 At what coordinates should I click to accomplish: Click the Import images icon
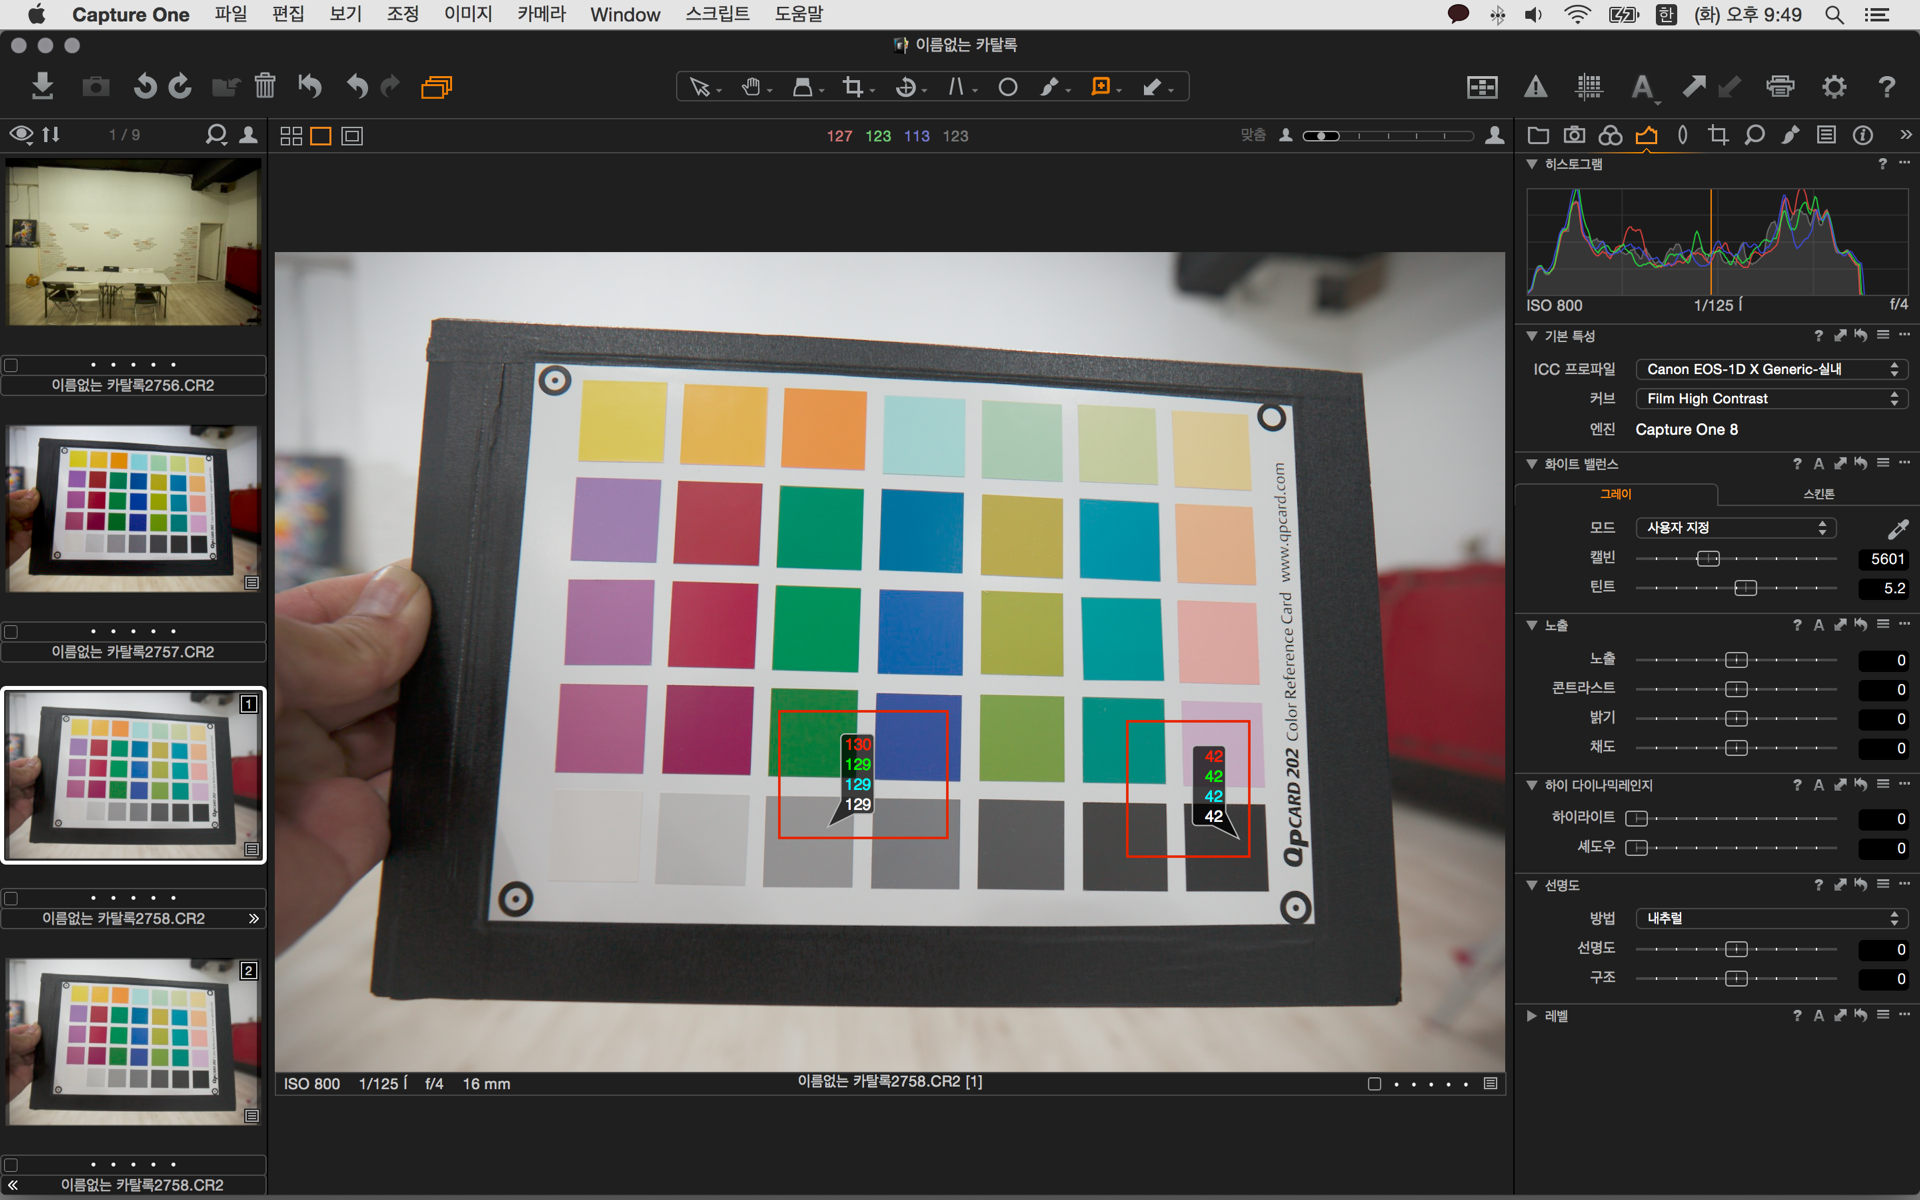(x=42, y=86)
